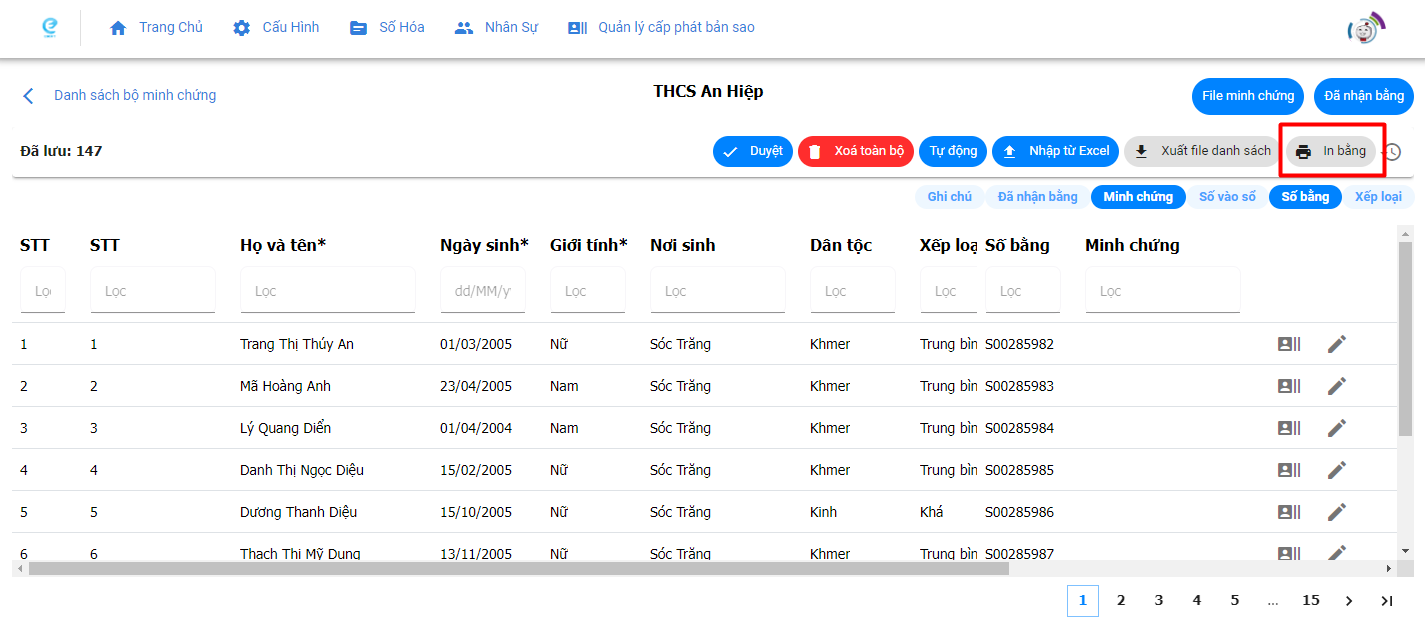Open ID card icon for Lý Quang Diển

1289,428
